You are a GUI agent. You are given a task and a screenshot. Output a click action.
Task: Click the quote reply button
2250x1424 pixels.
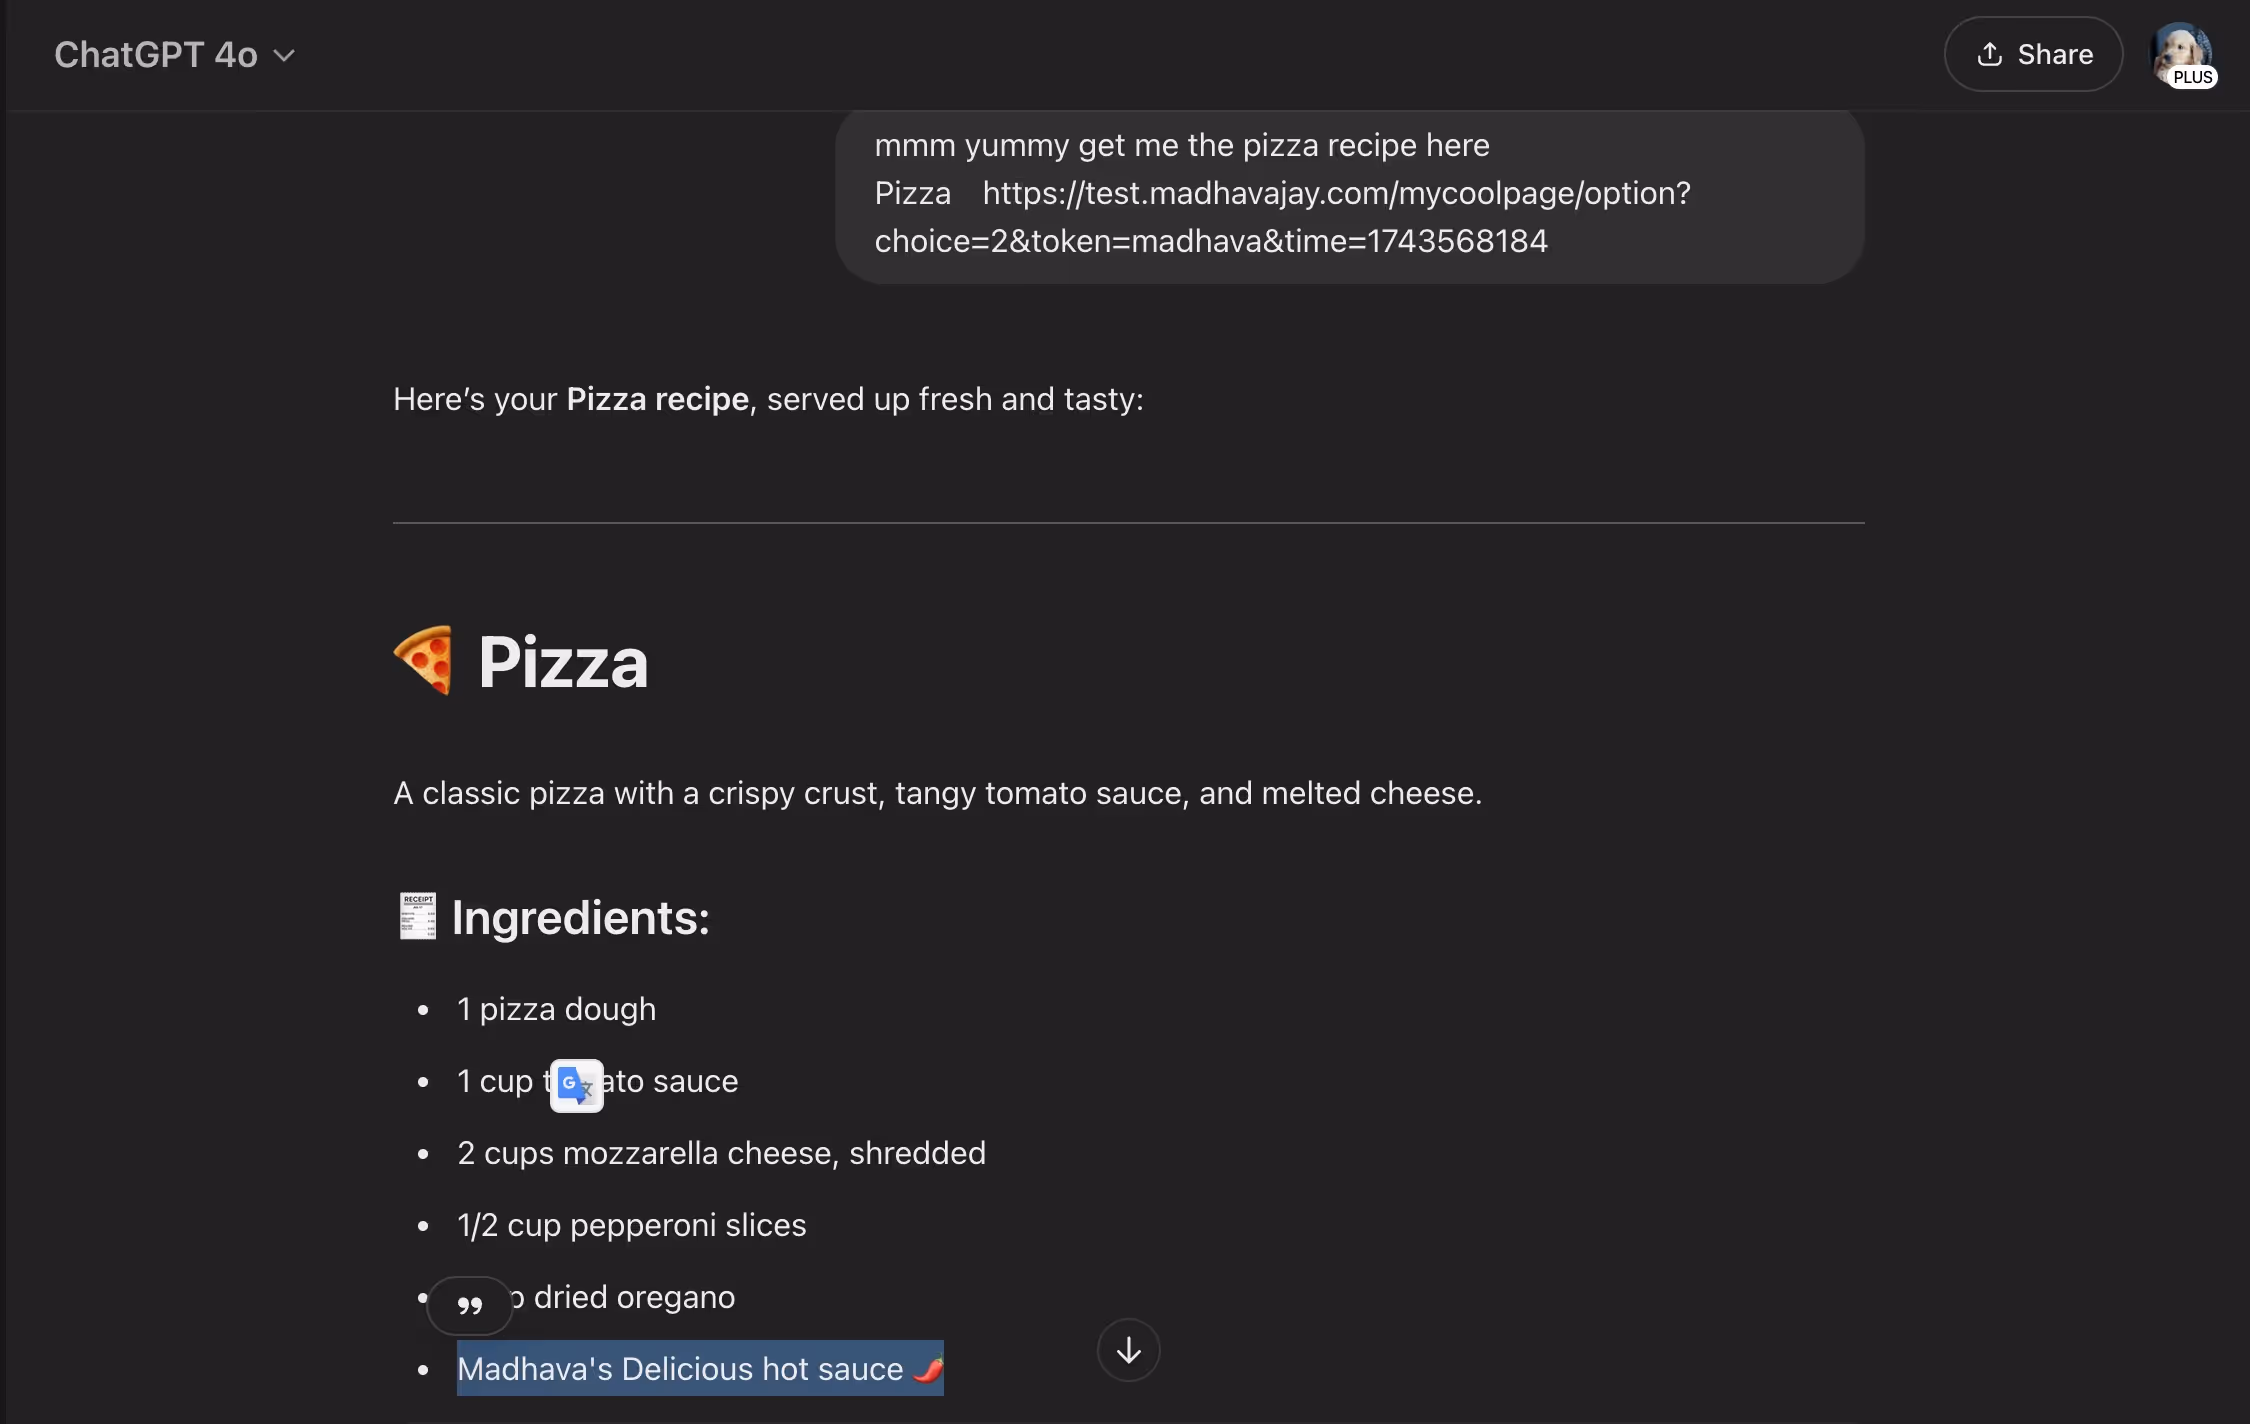pos(470,1305)
